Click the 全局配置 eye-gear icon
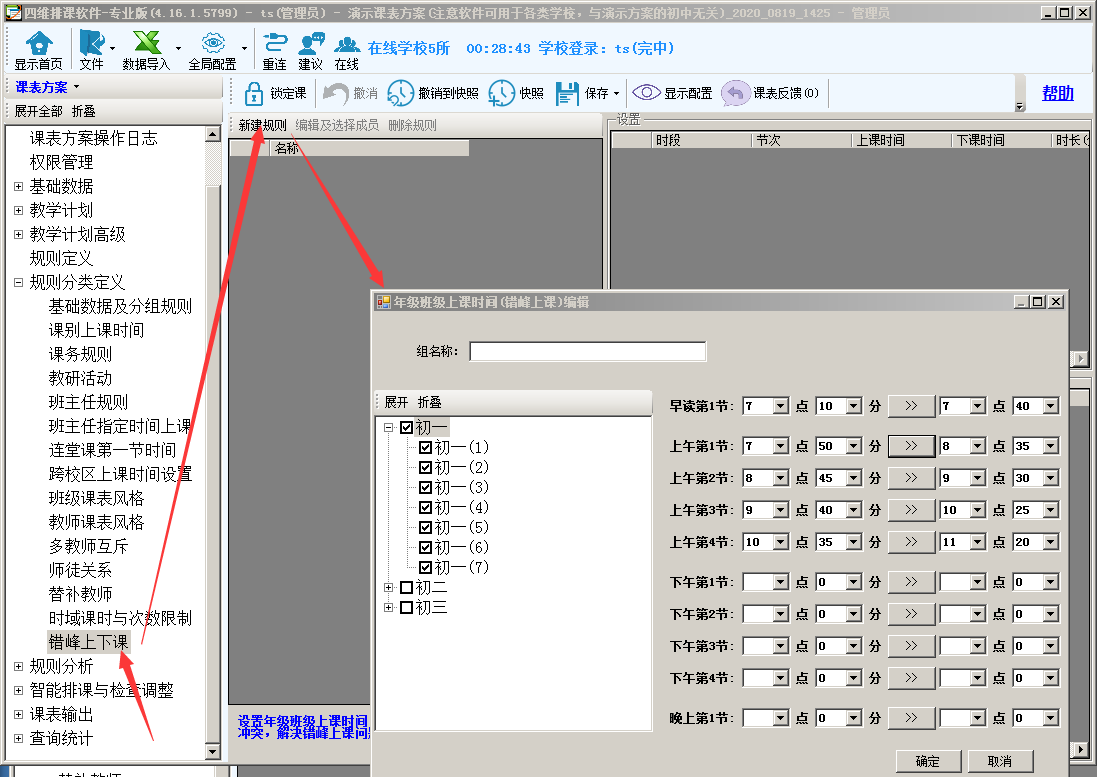The height and width of the screenshot is (777, 1097). (x=212, y=44)
